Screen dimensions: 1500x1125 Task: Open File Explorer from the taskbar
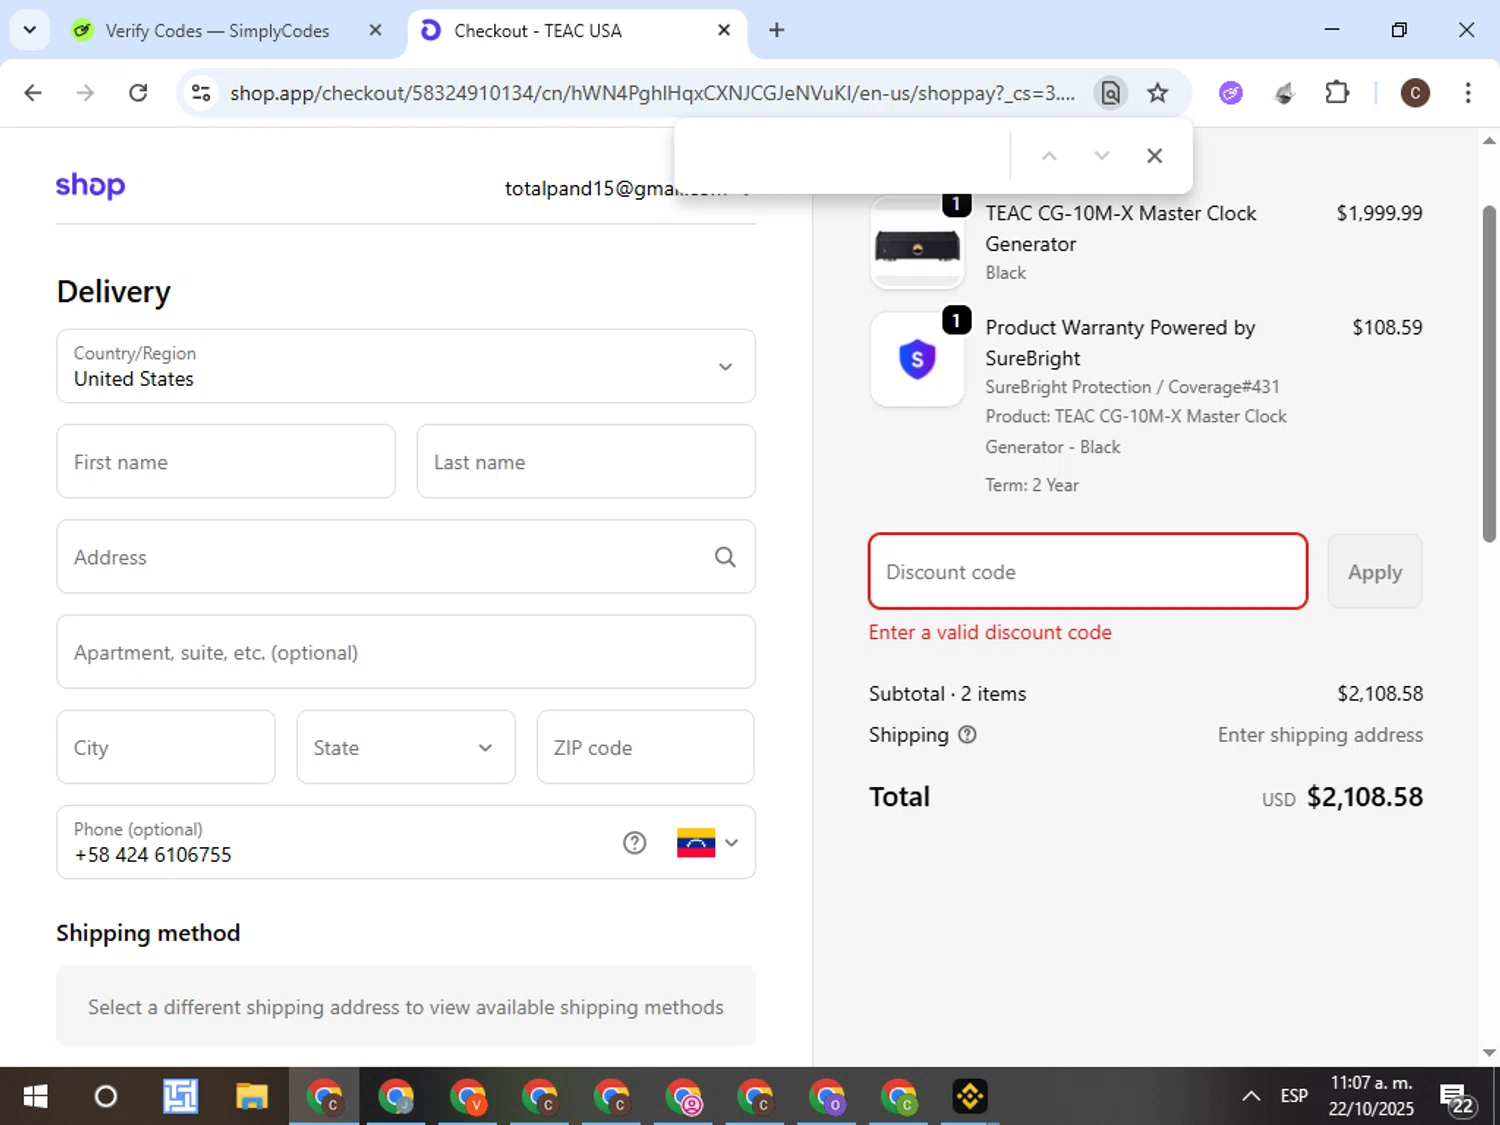(x=251, y=1097)
